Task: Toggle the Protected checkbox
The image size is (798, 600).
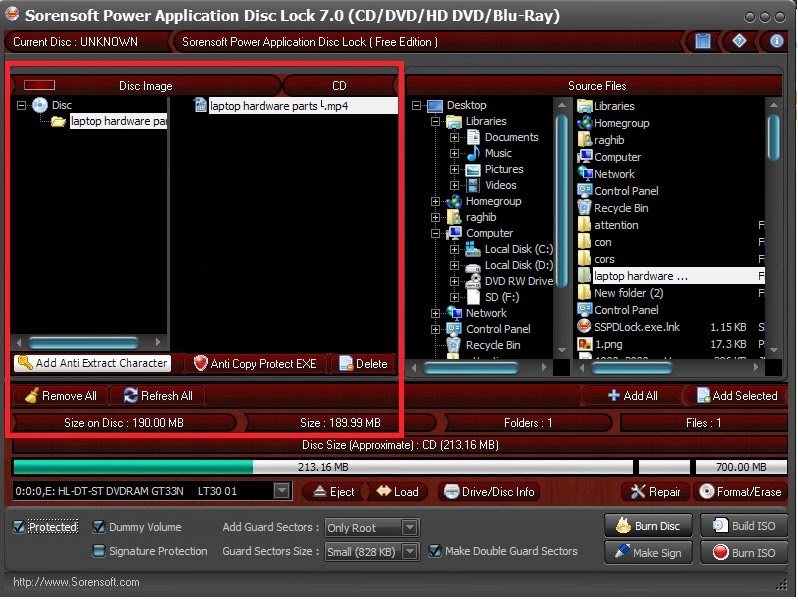Action: [x=19, y=527]
